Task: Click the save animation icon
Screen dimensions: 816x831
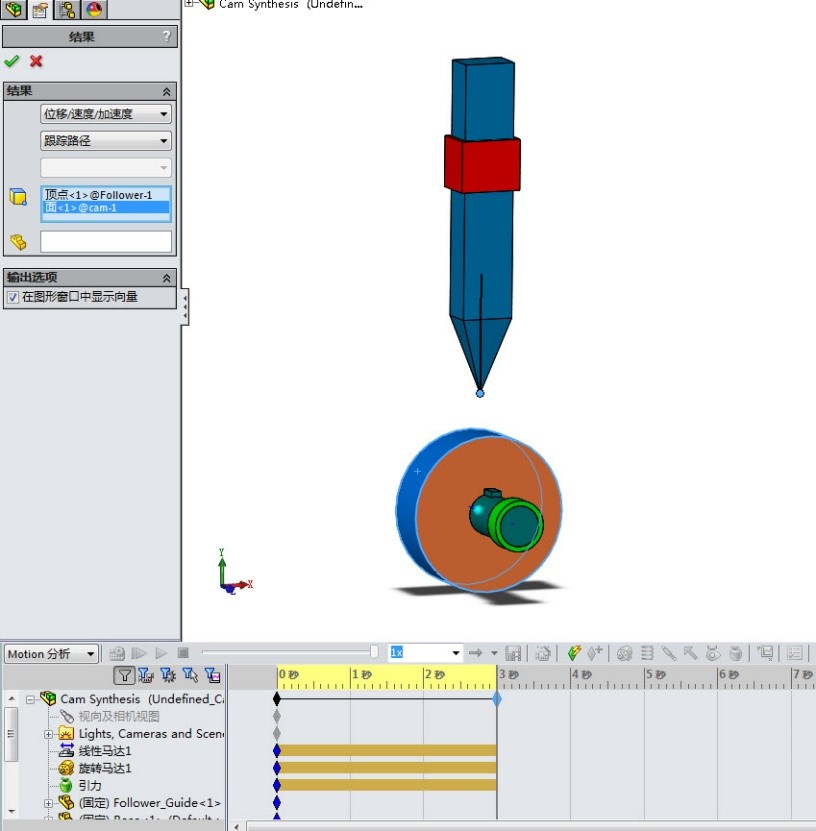Action: [x=513, y=653]
